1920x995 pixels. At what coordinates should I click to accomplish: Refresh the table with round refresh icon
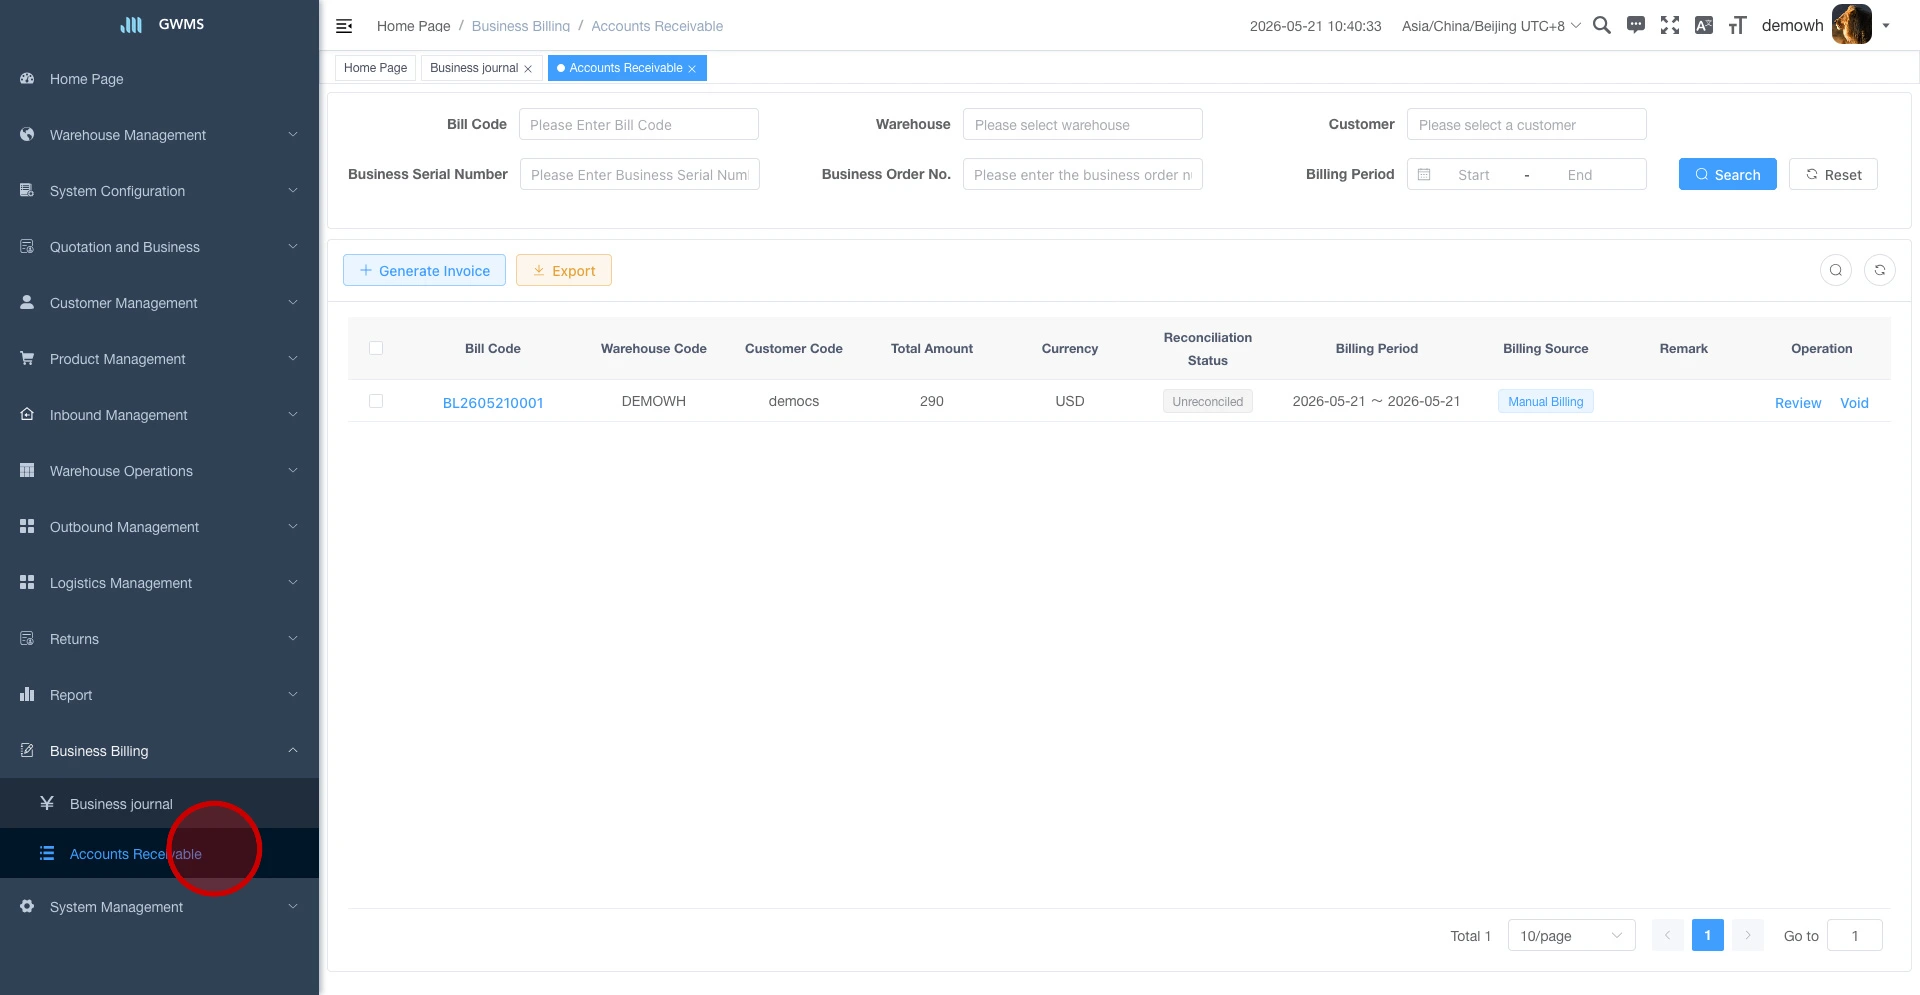pos(1880,270)
